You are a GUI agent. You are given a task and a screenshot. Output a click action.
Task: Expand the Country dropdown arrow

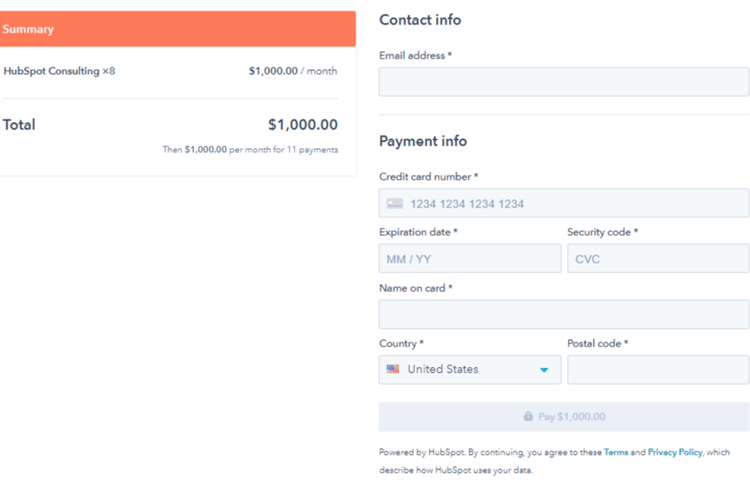click(544, 370)
